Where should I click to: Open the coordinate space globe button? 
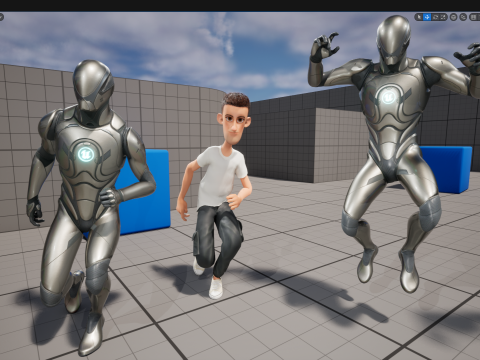(x=453, y=17)
